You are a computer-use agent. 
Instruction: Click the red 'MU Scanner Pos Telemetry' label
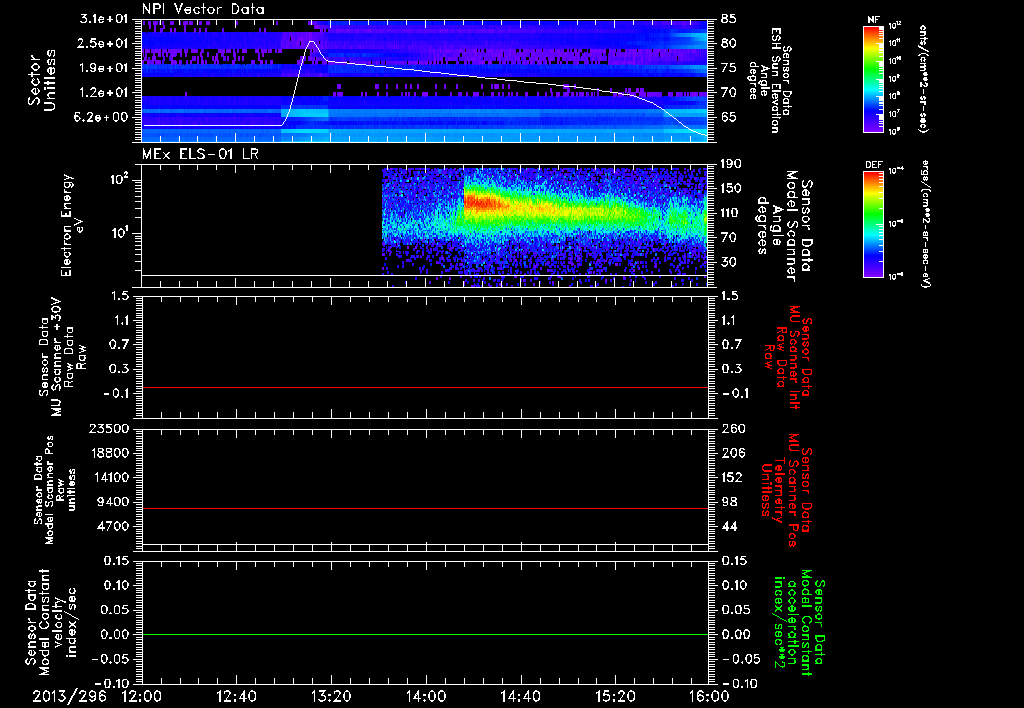[x=786, y=490]
